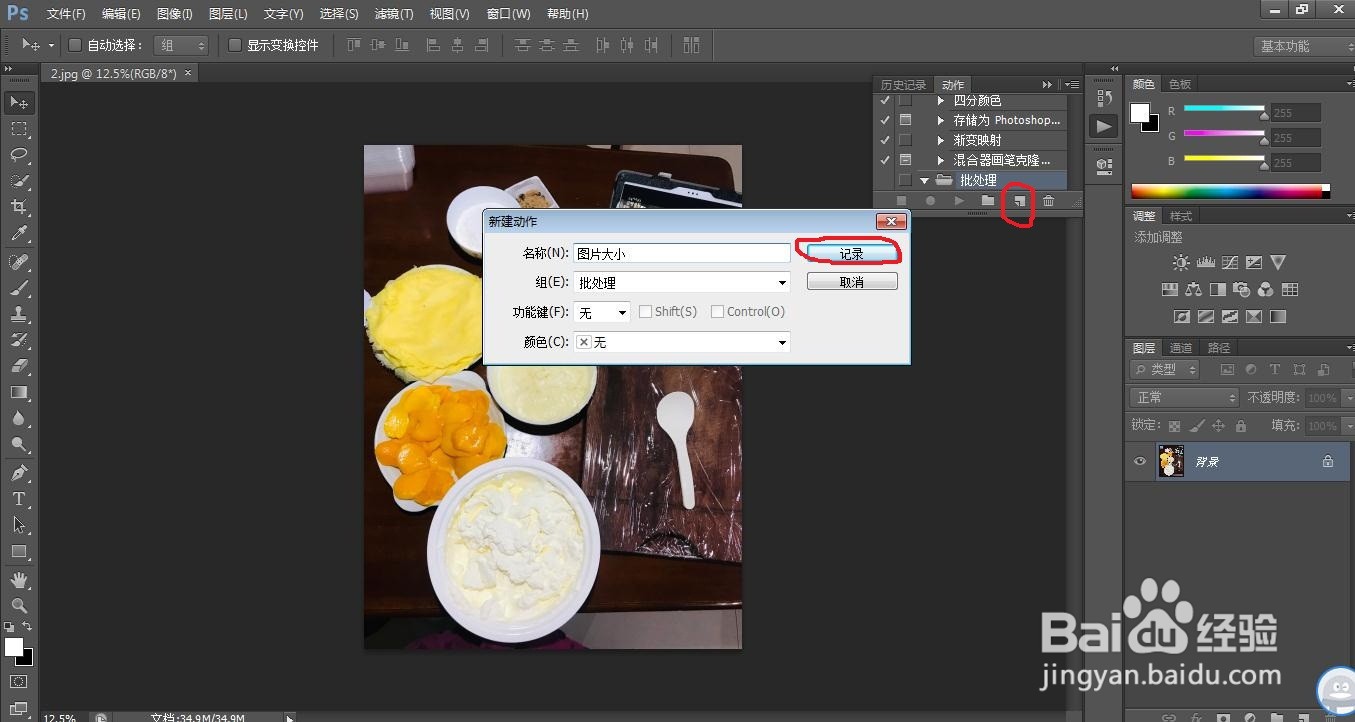Screen dimensions: 1355x722
Task: Select the Quick Selection tool
Action: pos(19,181)
